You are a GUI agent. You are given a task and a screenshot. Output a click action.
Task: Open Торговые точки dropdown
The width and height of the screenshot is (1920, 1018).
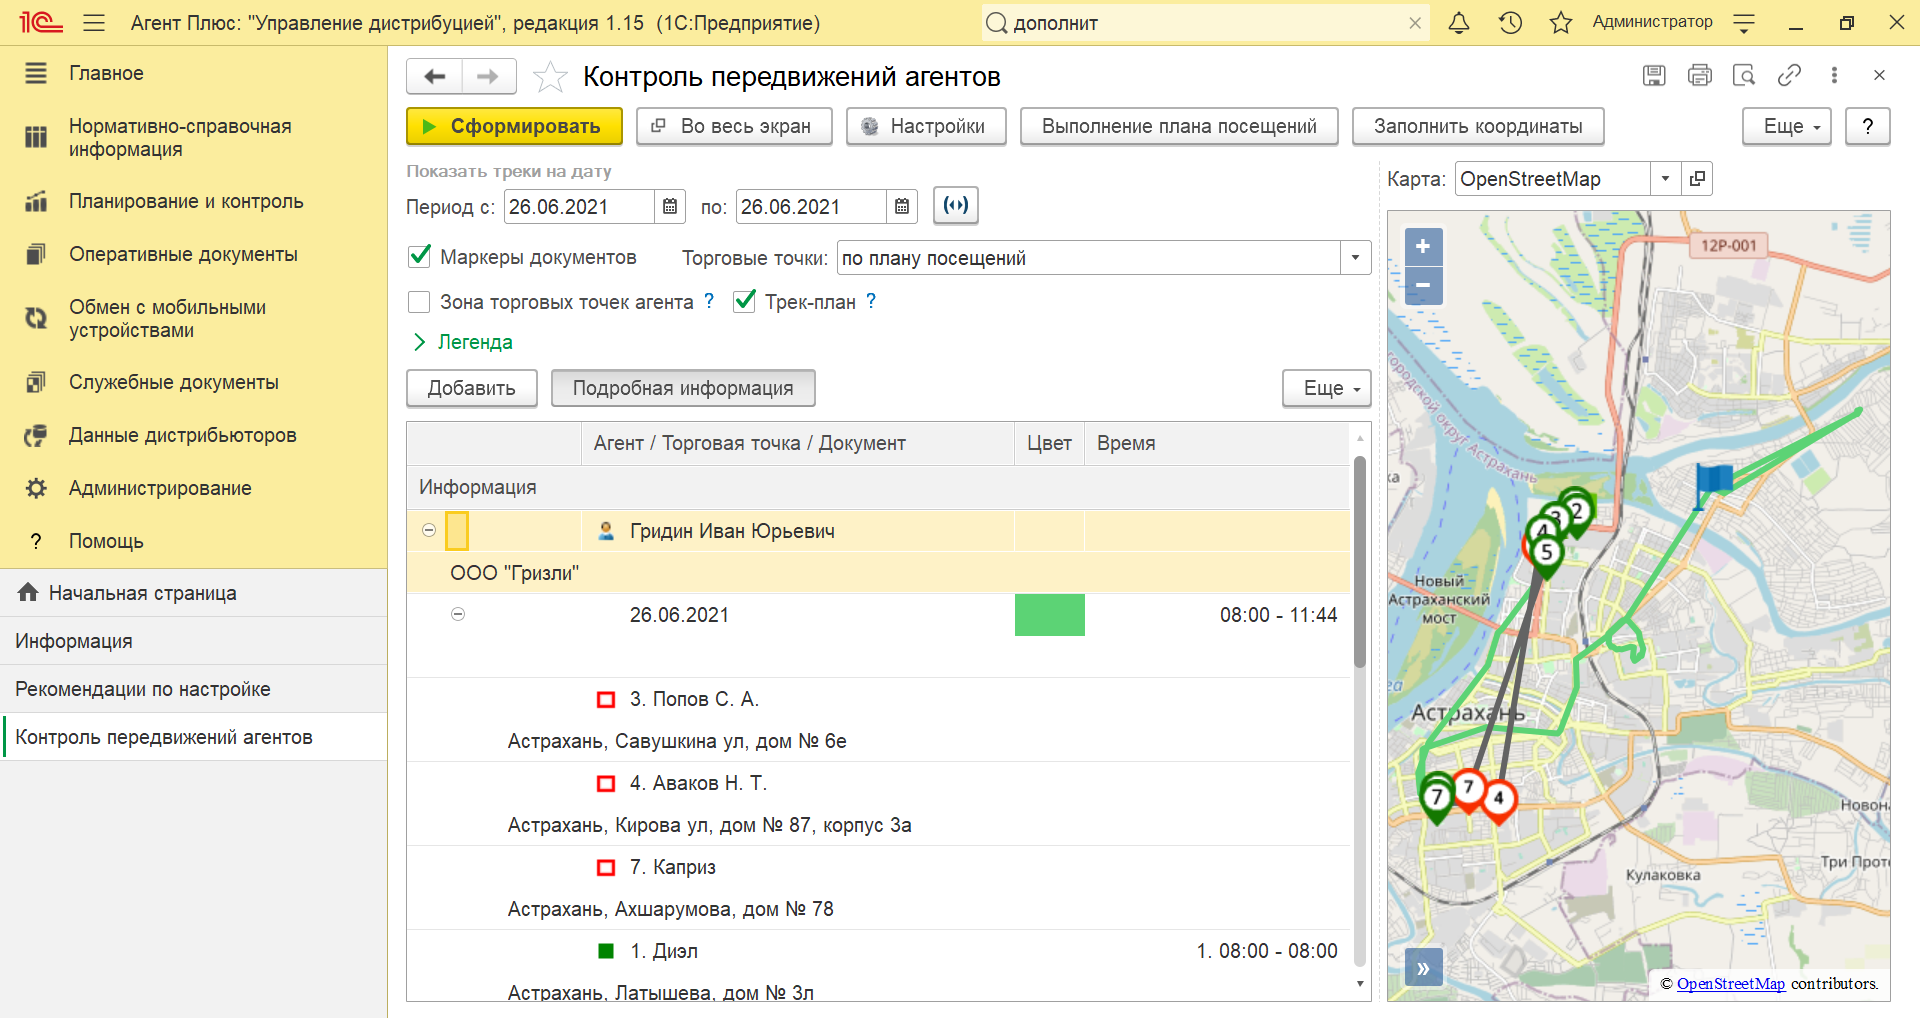(1355, 257)
